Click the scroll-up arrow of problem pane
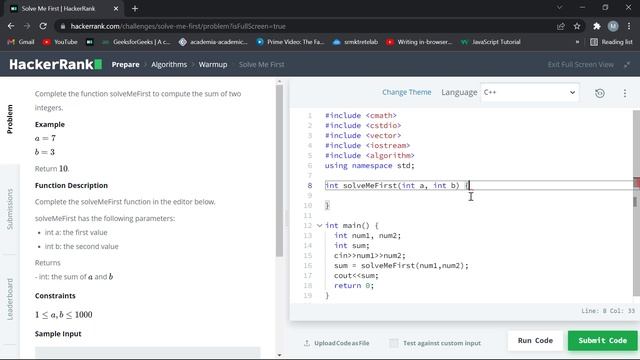This screenshot has height=360, width=640. click(279, 82)
